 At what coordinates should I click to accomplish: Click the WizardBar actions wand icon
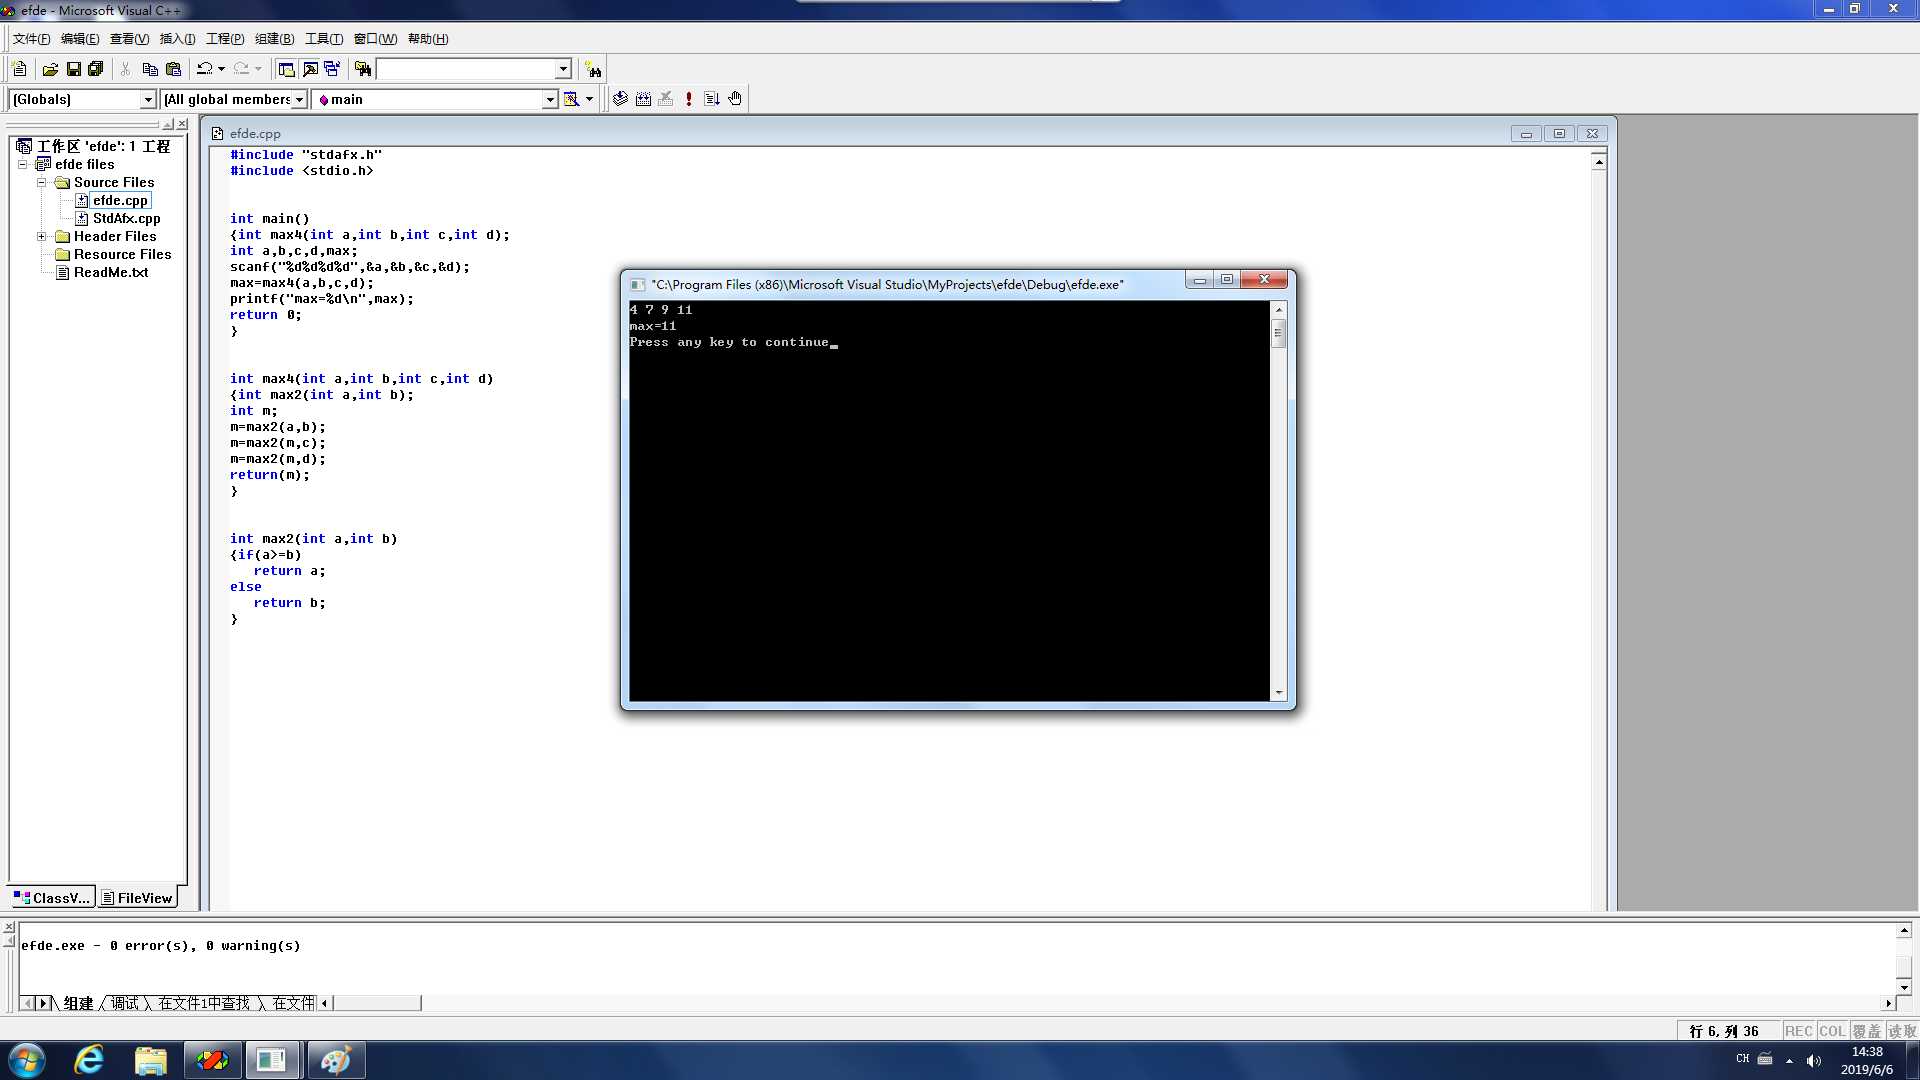click(x=571, y=99)
